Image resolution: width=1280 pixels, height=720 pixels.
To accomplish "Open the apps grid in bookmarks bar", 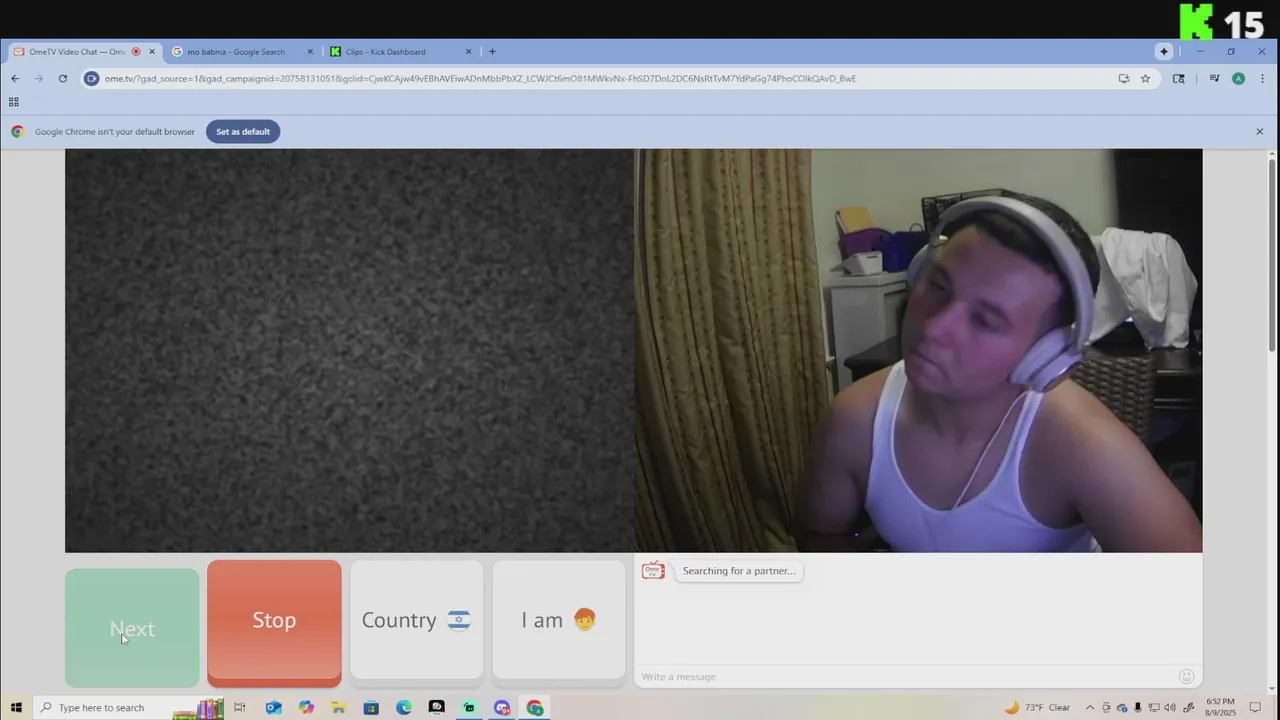I will [x=14, y=102].
